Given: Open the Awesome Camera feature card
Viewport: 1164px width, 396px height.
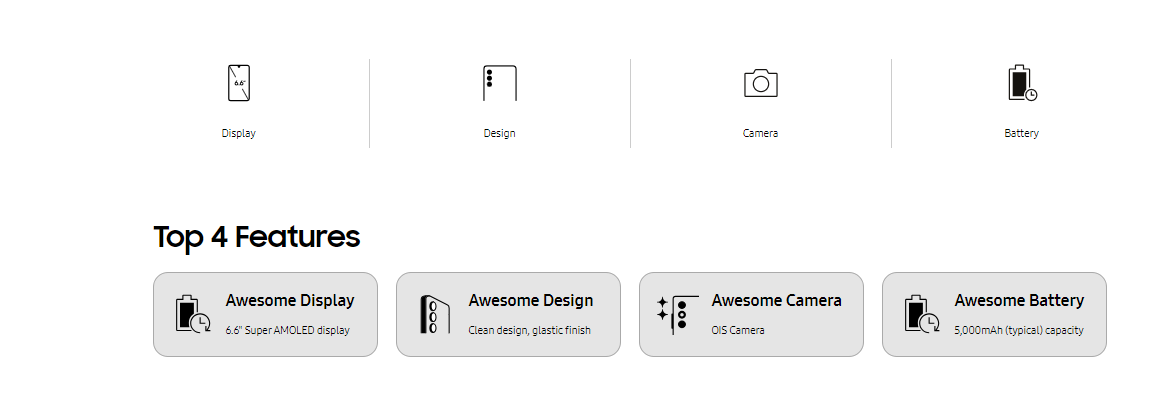Looking at the screenshot, I should click(751, 314).
